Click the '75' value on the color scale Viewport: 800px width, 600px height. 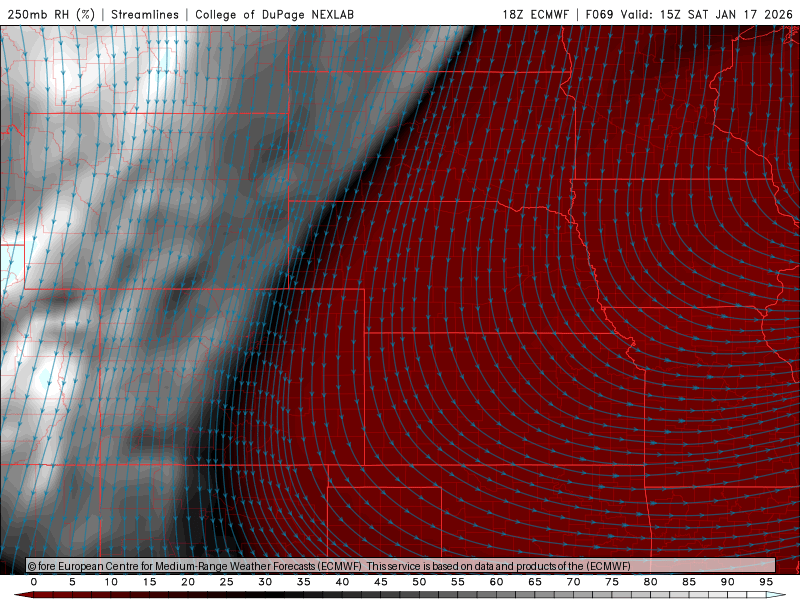point(612,582)
